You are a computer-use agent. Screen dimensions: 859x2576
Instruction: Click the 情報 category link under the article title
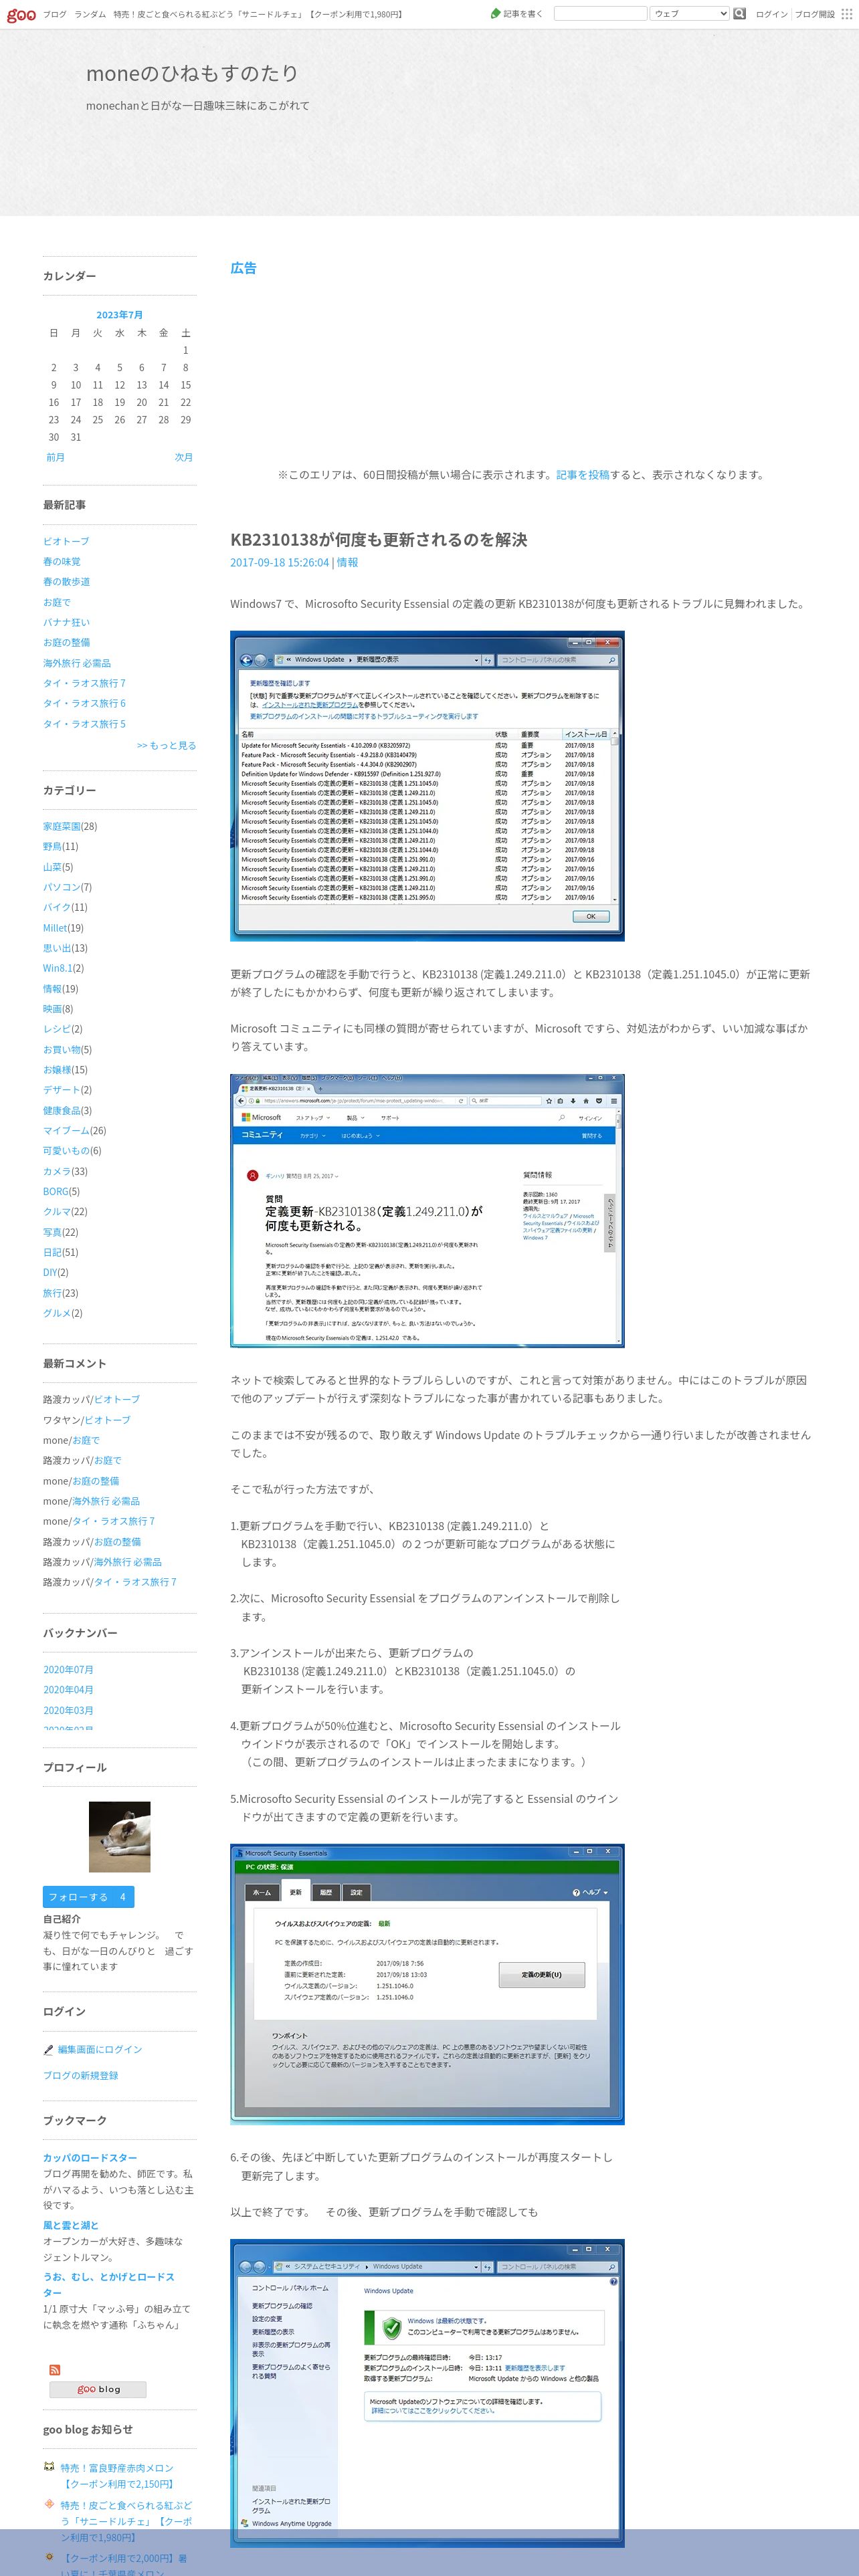coord(347,562)
